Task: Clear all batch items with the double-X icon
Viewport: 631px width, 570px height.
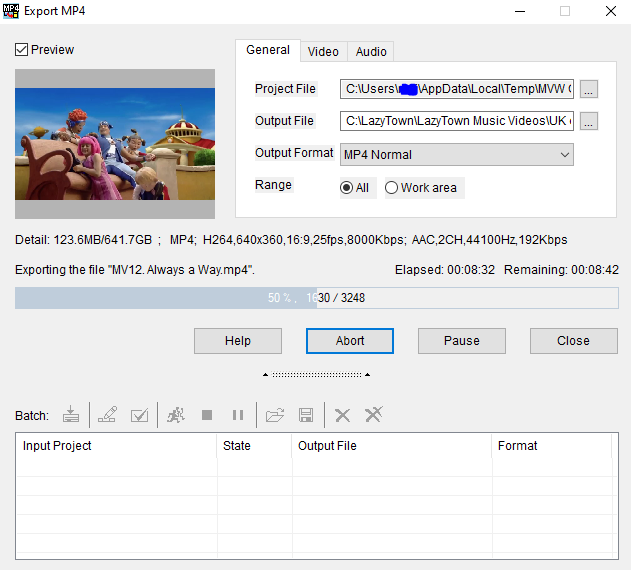Action: (x=374, y=415)
